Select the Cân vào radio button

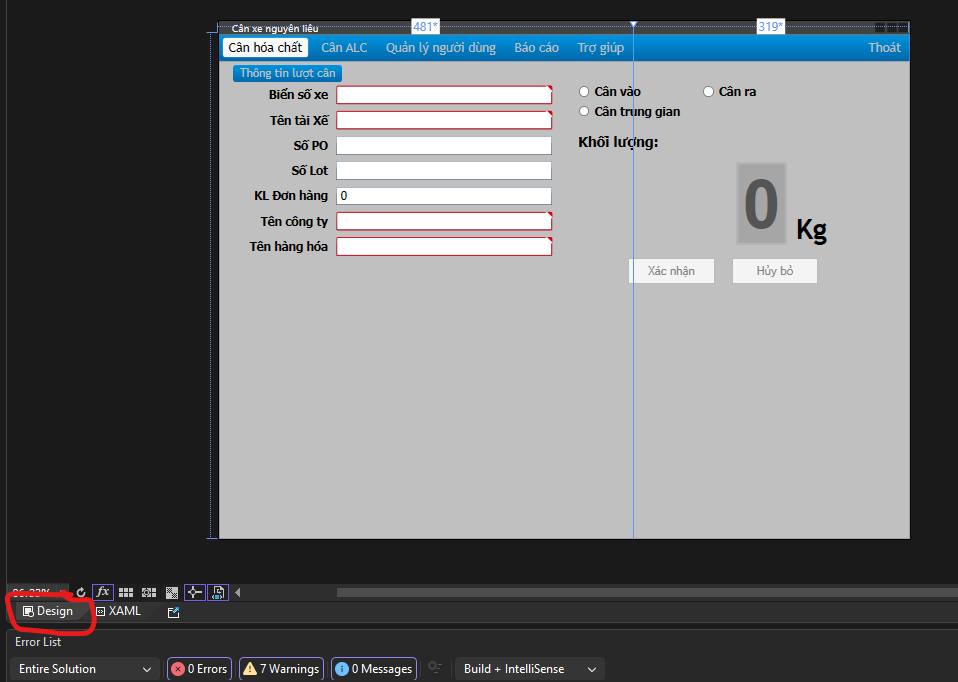[x=585, y=92]
